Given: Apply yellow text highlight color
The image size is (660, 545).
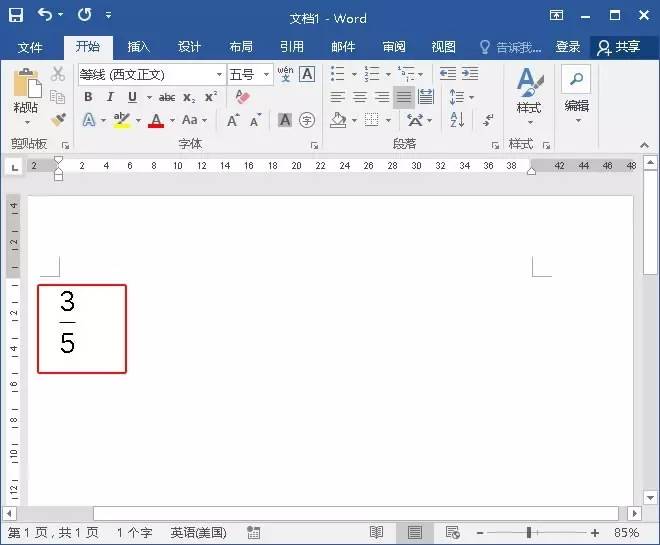Looking at the screenshot, I should click(x=122, y=120).
